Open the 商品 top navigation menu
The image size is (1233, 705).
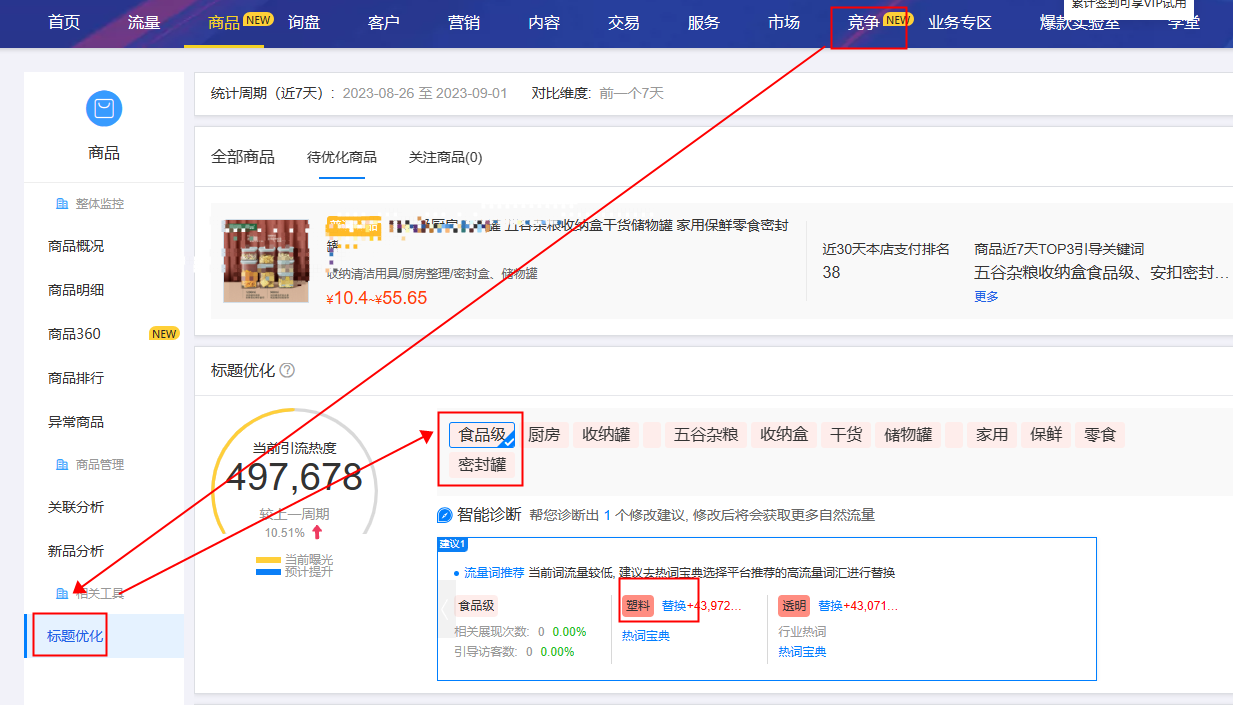pyautogui.click(x=224, y=22)
